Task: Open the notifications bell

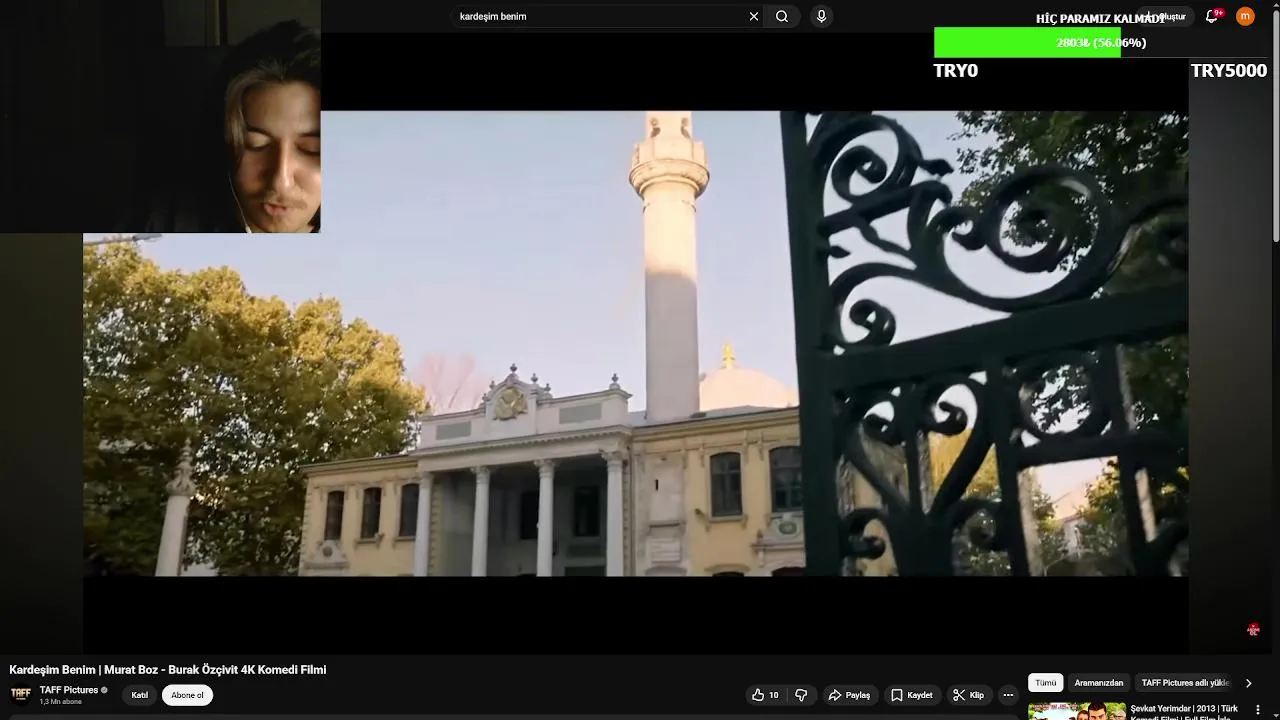Action: pos(1212,16)
